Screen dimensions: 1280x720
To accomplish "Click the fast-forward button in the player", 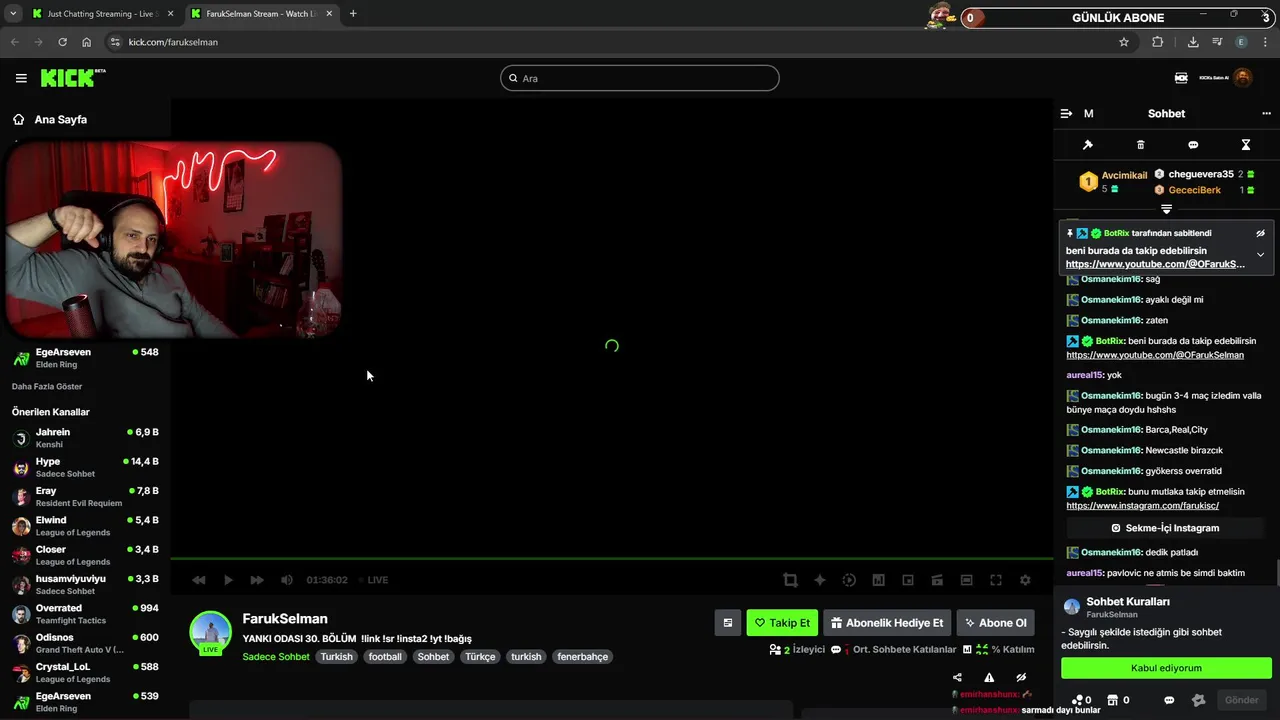I will [257, 580].
